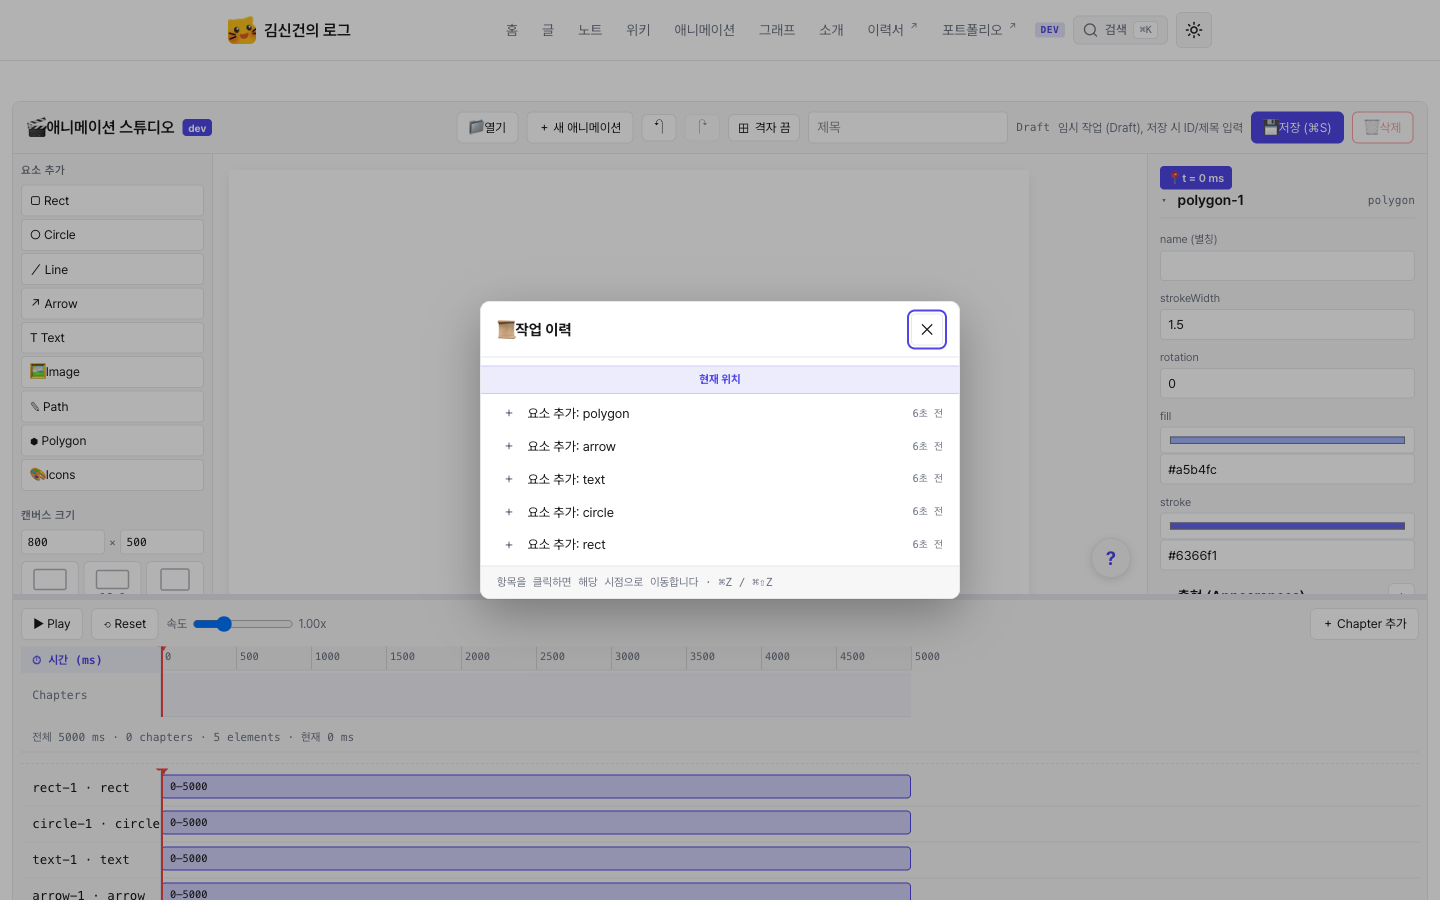Click the redo arrow button
This screenshot has height=900, width=1440.
tap(702, 127)
